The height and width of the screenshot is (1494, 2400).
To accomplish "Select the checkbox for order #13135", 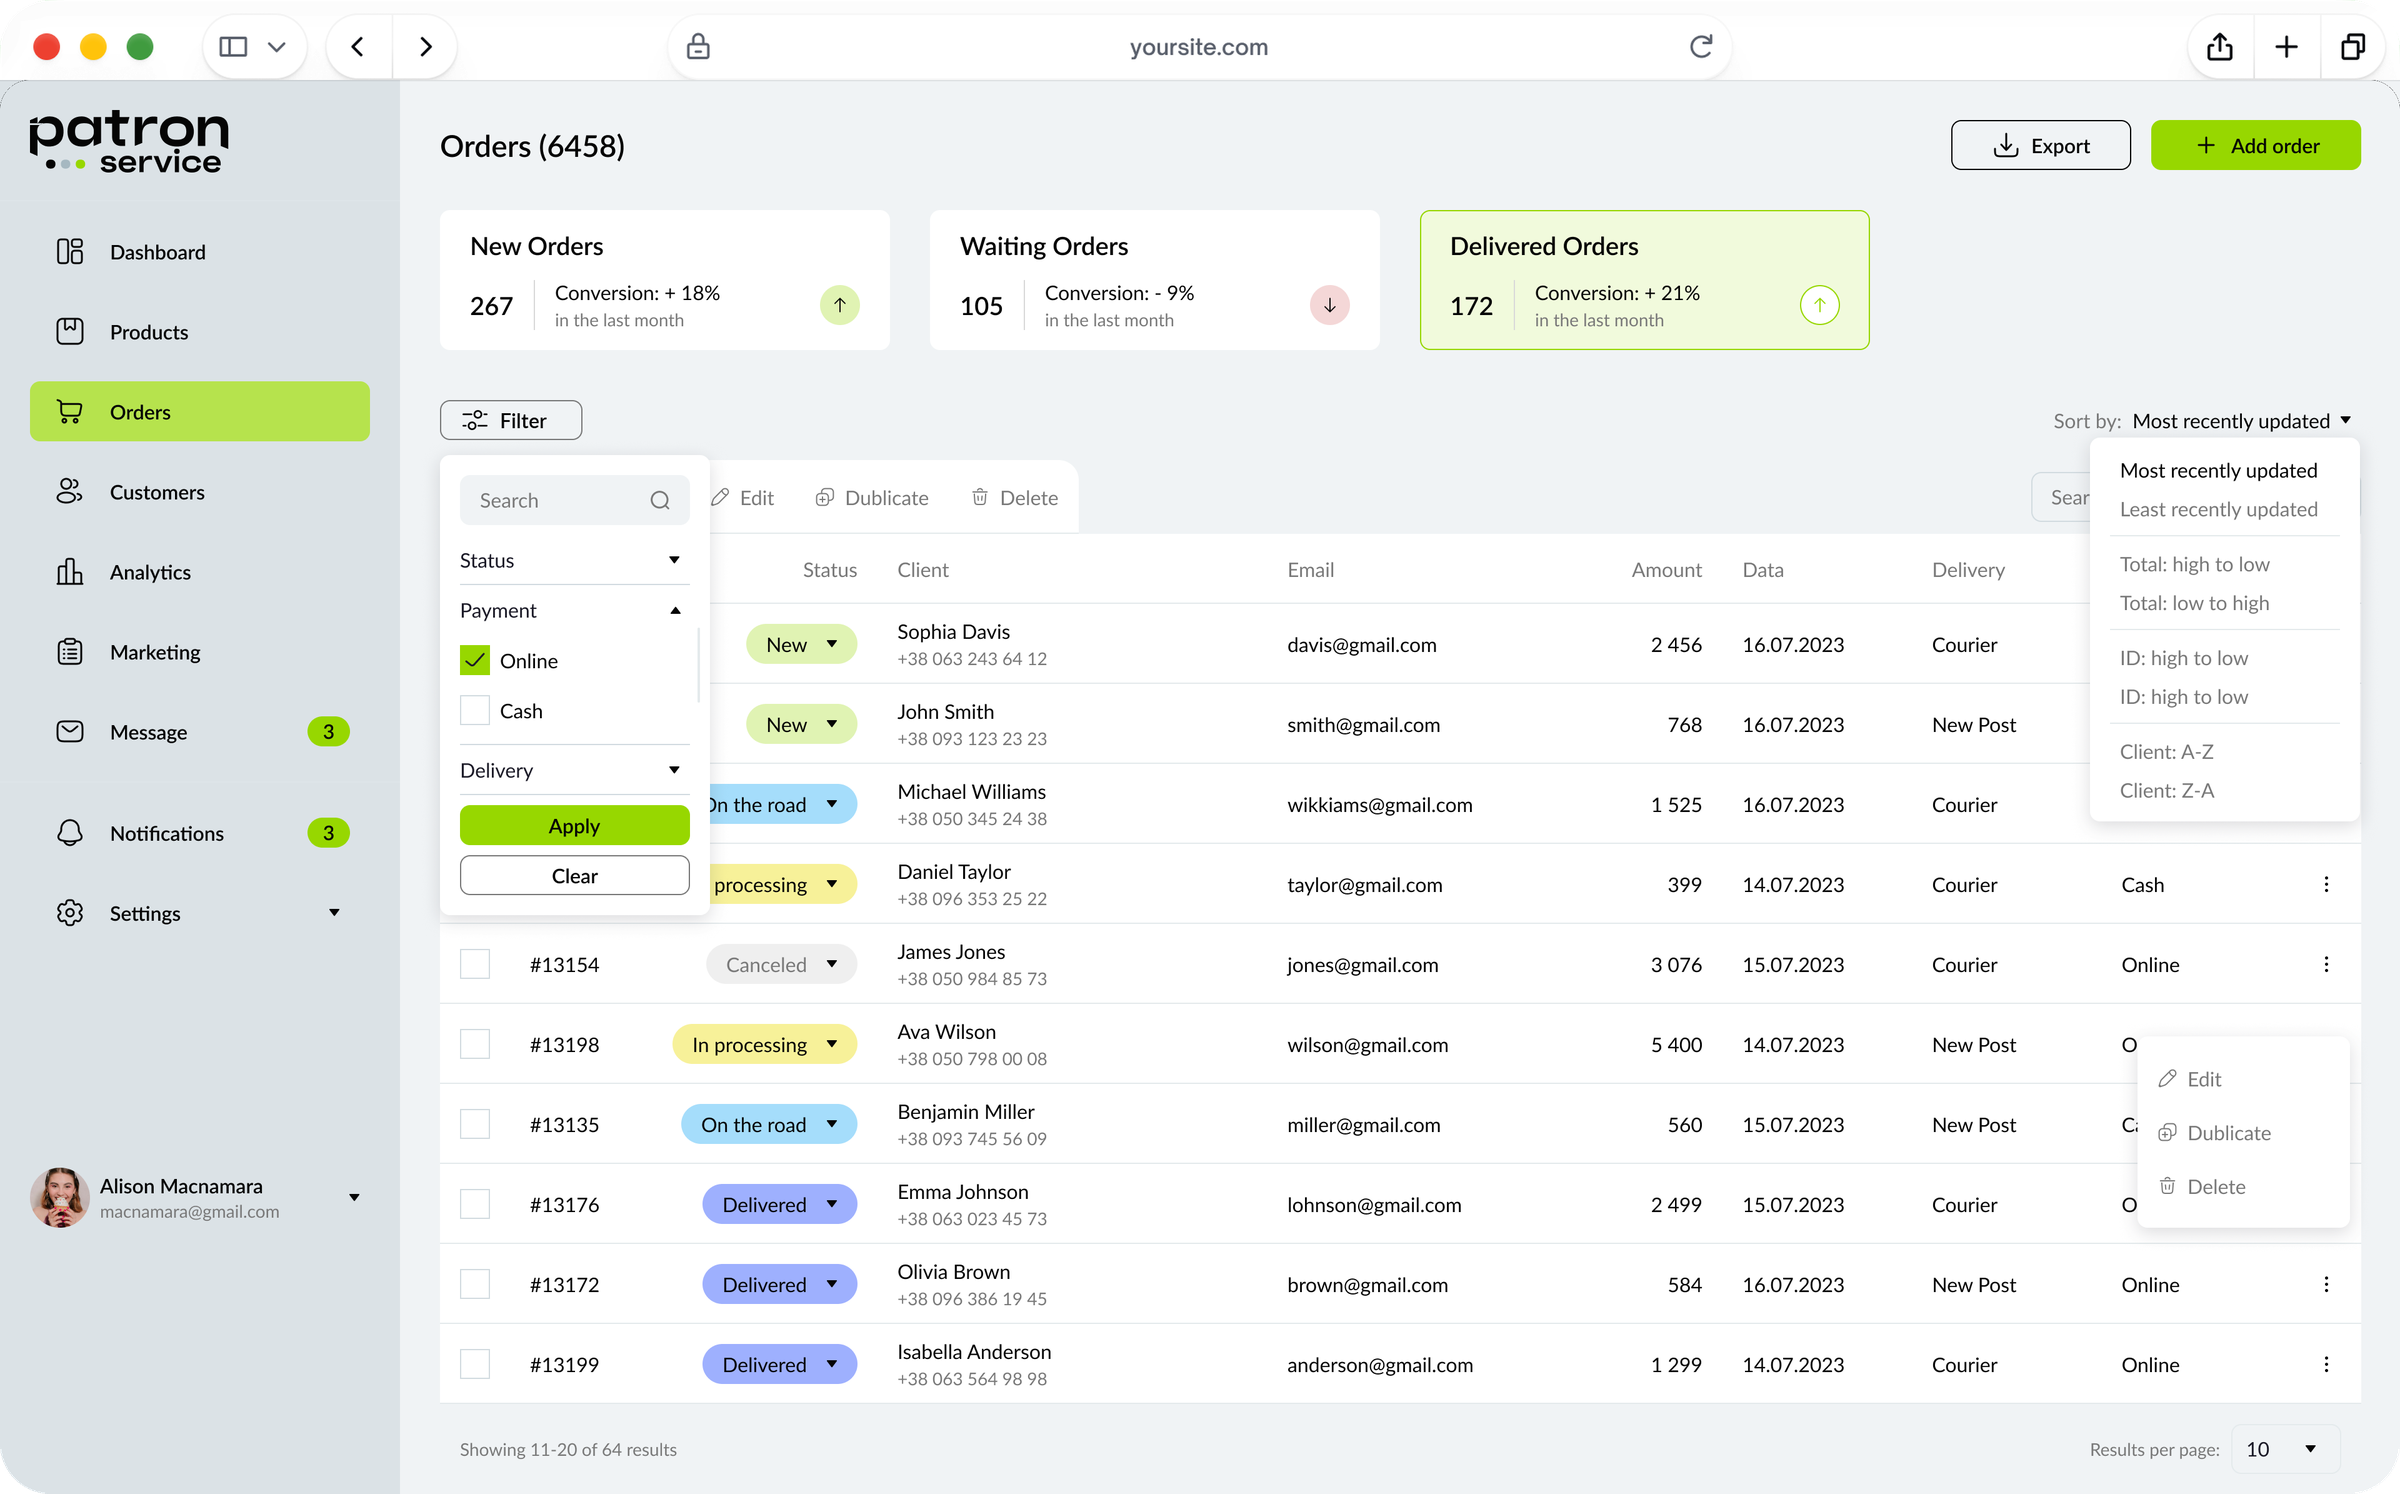I will [475, 1124].
